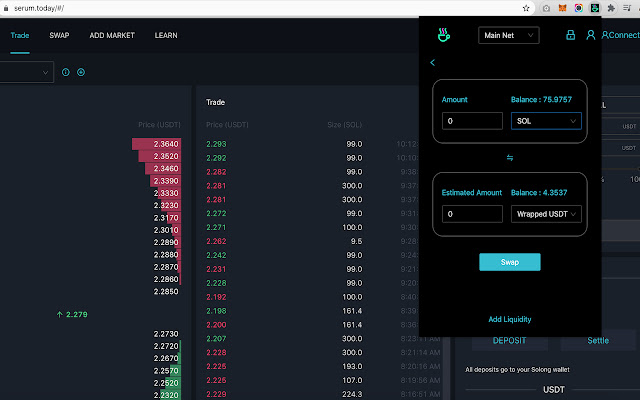Click the Swap button

[x=510, y=262]
